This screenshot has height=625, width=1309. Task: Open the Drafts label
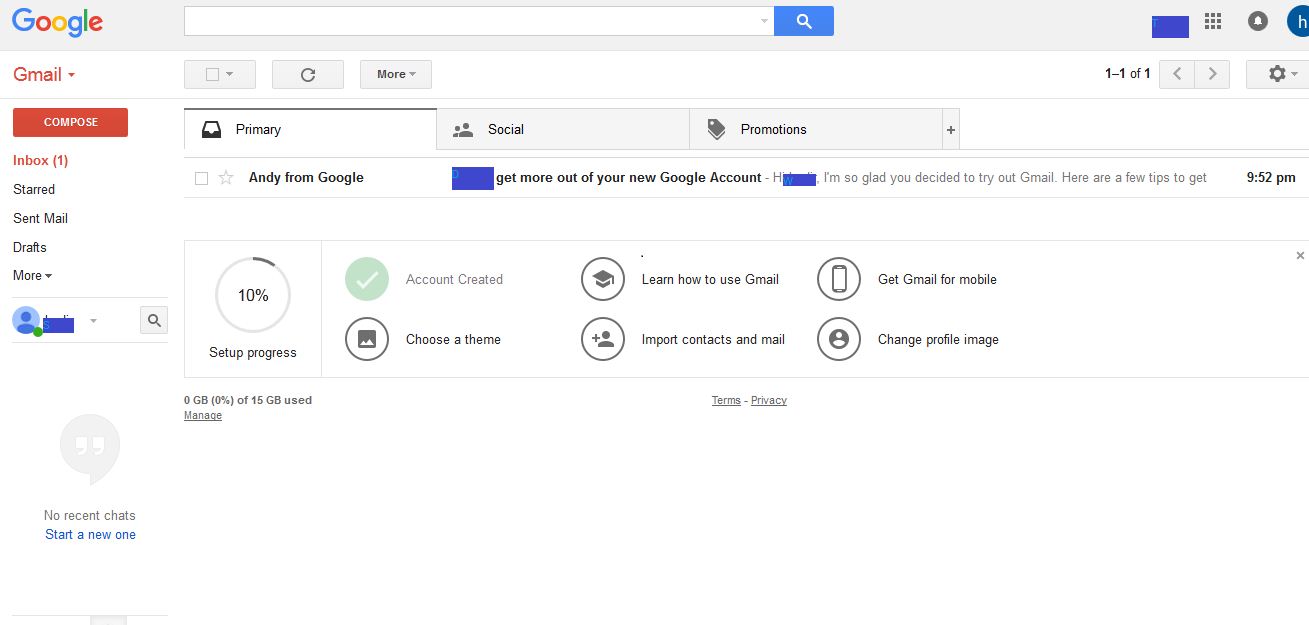click(30, 247)
